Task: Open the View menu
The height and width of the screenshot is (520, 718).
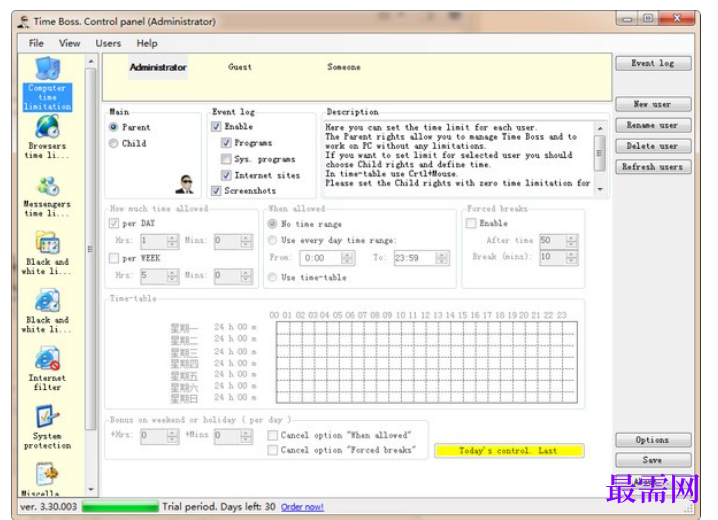Action: coord(70,43)
